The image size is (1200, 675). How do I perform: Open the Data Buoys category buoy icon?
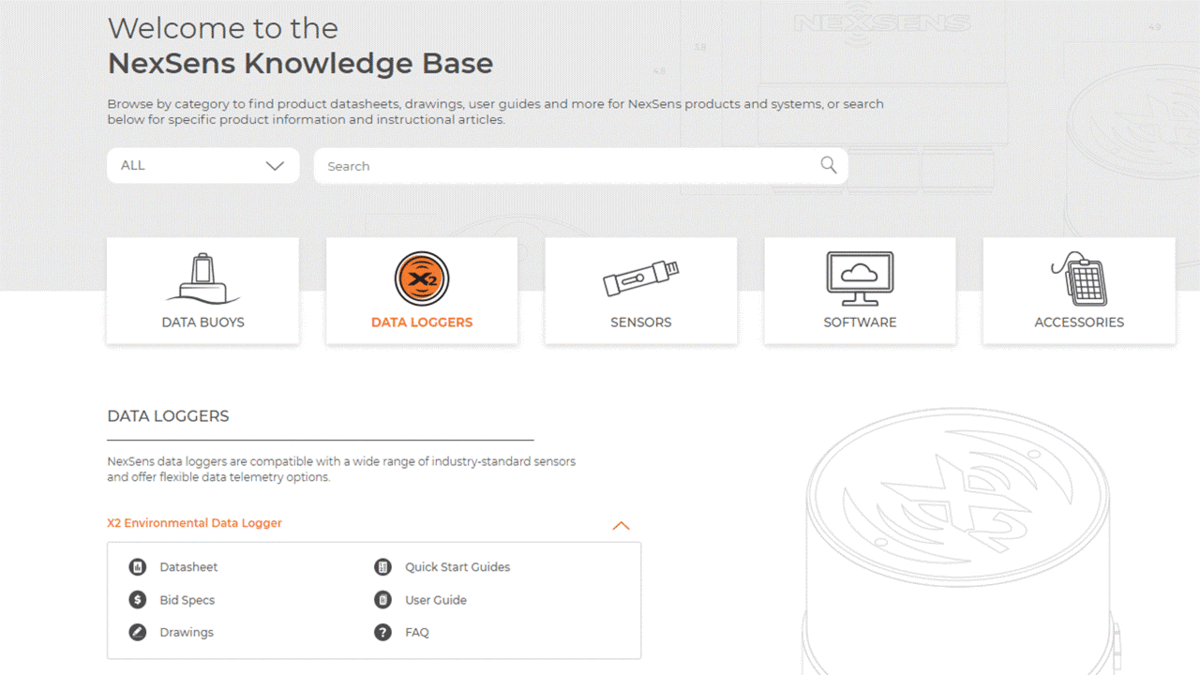coord(203,278)
